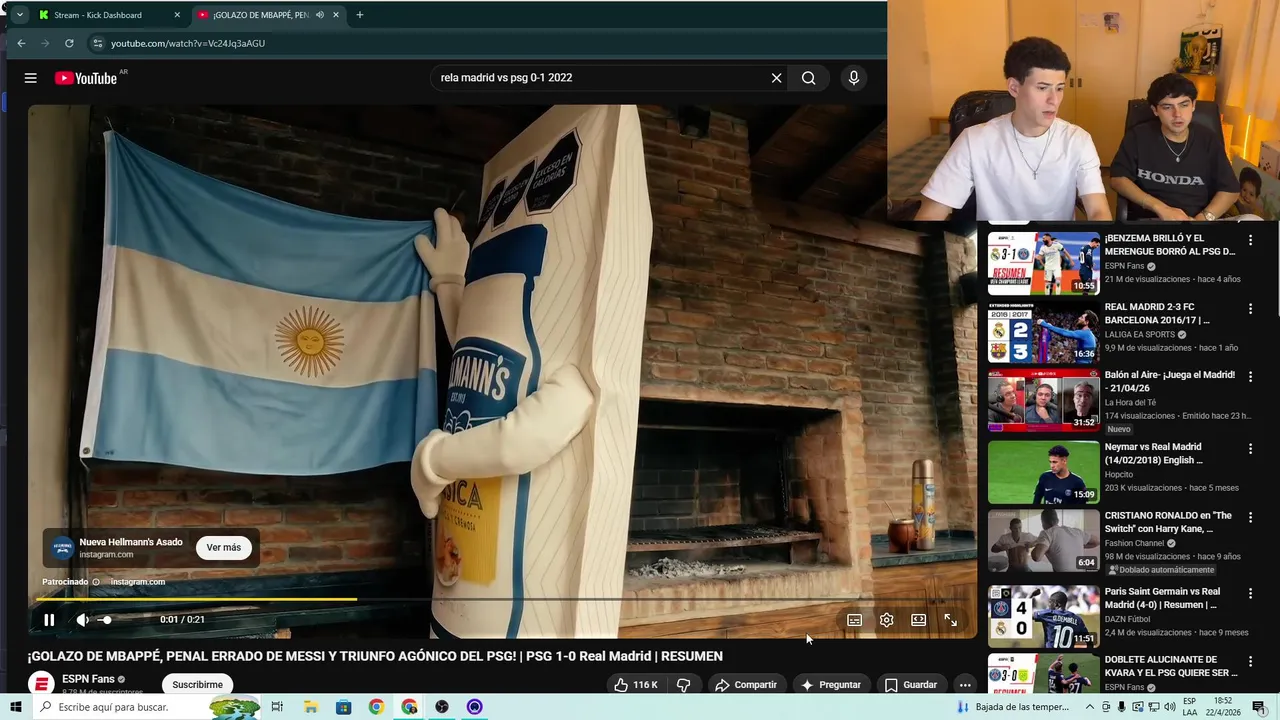Open Benzema Brilló video thumbnail
The height and width of the screenshot is (720, 1280).
point(1043,263)
